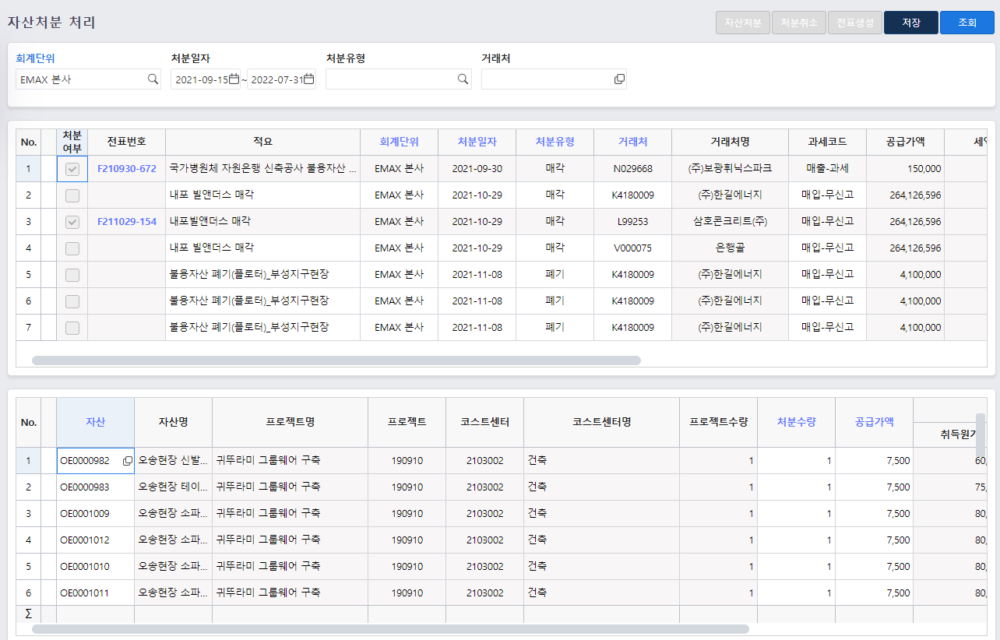Click the 회계단위 search magnifier icon

(153, 79)
